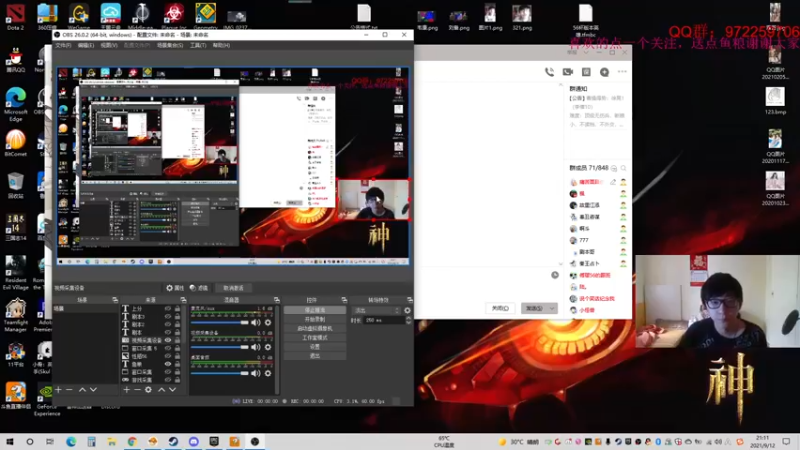Click the start virtual camera button
Image resolution: width=800 pixels, height=450 pixels.
[315, 329]
